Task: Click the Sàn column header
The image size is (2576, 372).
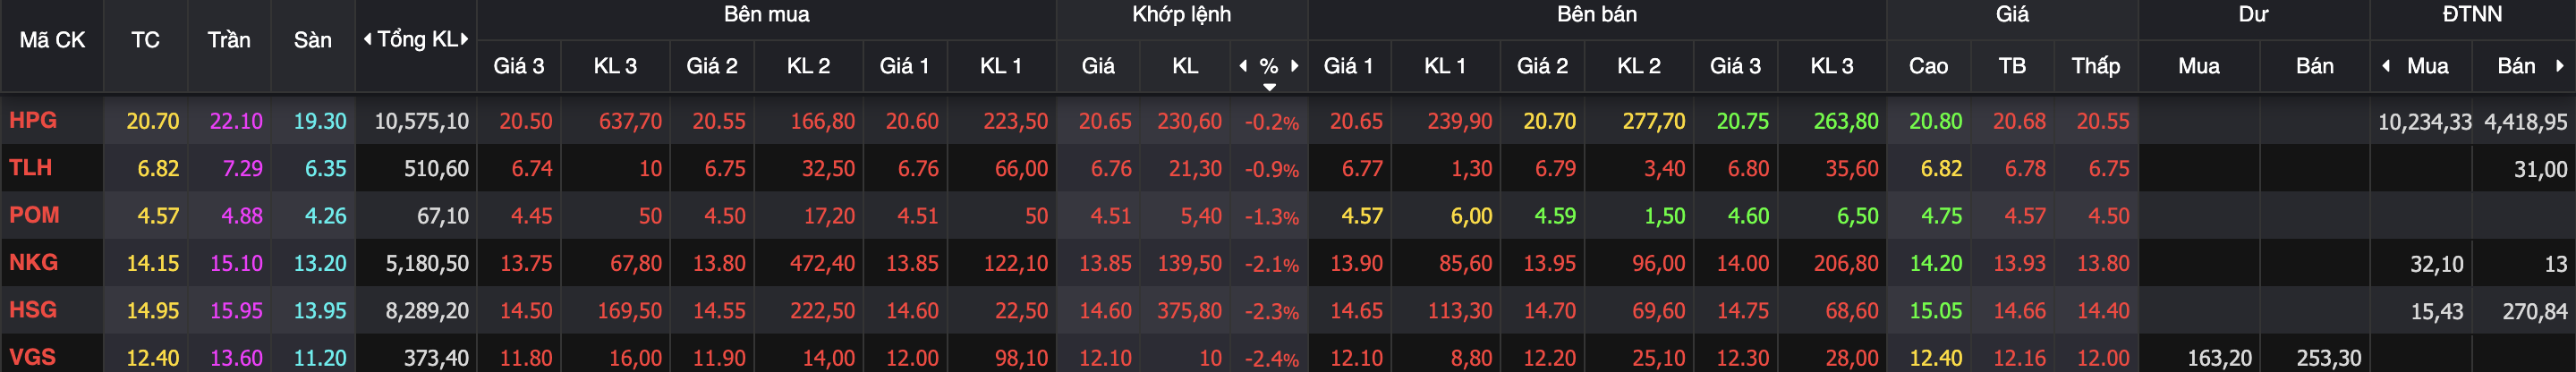Action: 312,40
